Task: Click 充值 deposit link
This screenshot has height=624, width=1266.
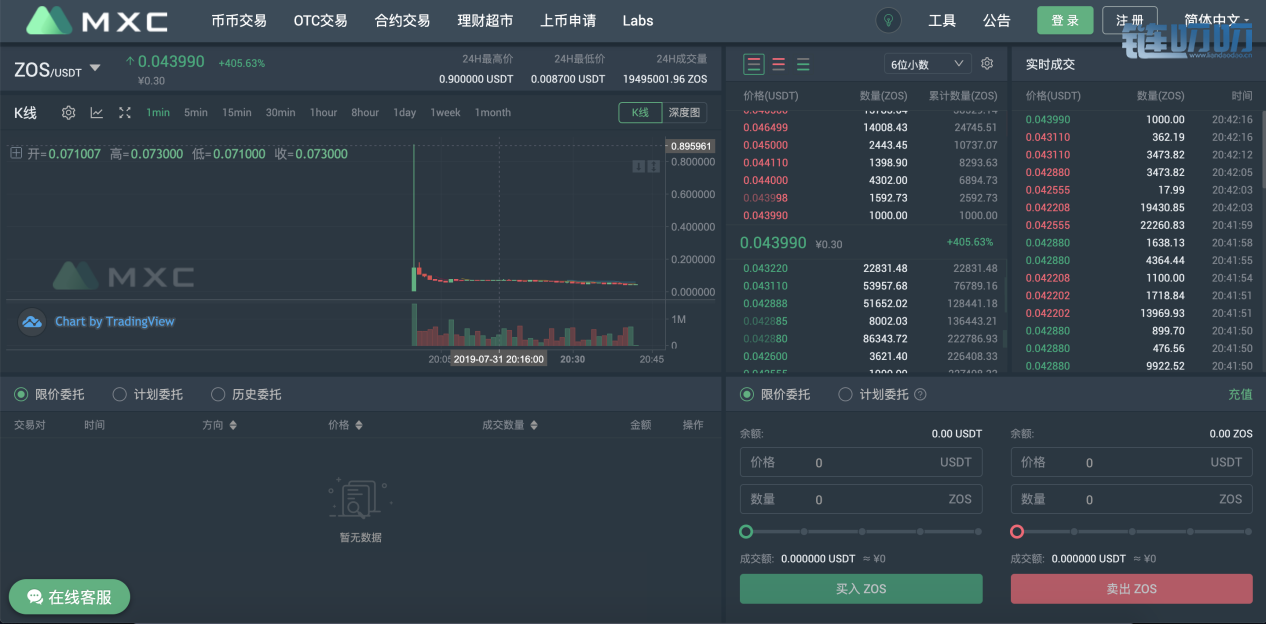Action: click(1240, 395)
